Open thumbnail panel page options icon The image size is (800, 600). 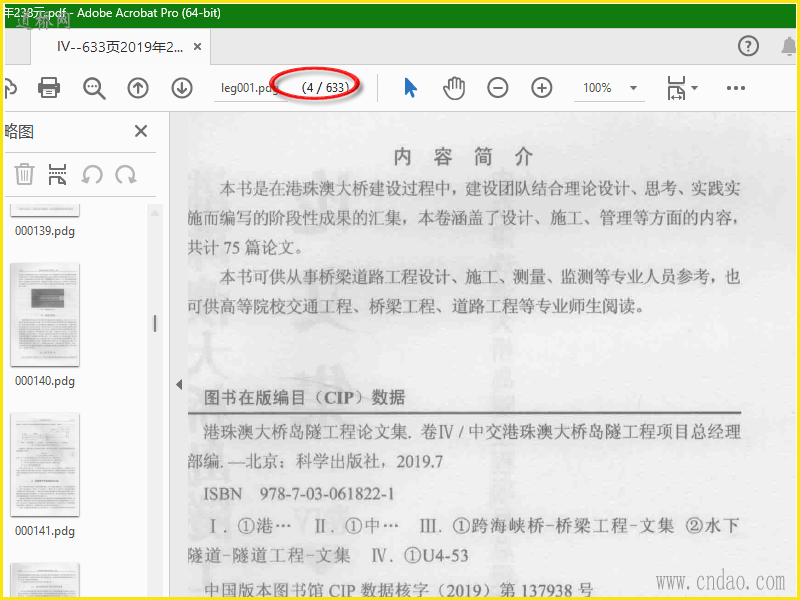pos(57,174)
